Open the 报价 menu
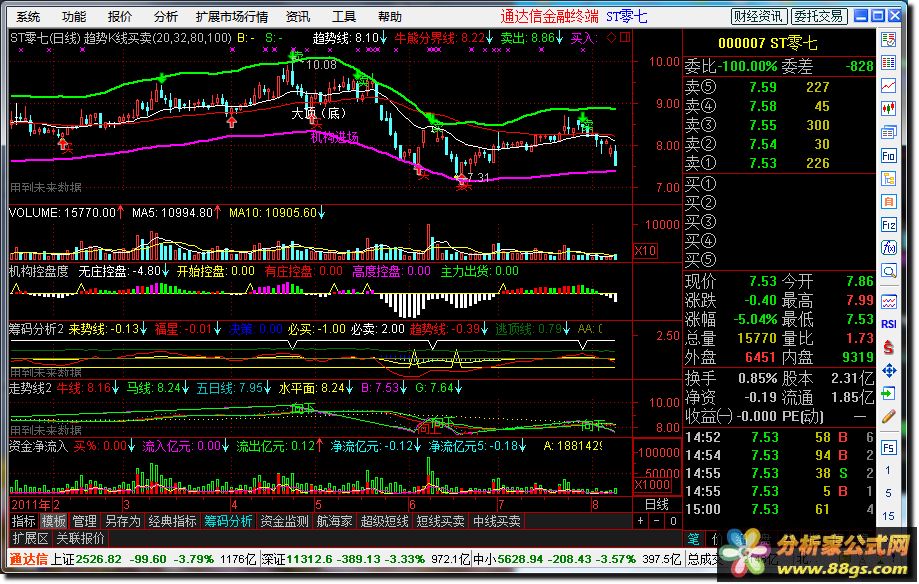The image size is (919, 584). [120, 16]
